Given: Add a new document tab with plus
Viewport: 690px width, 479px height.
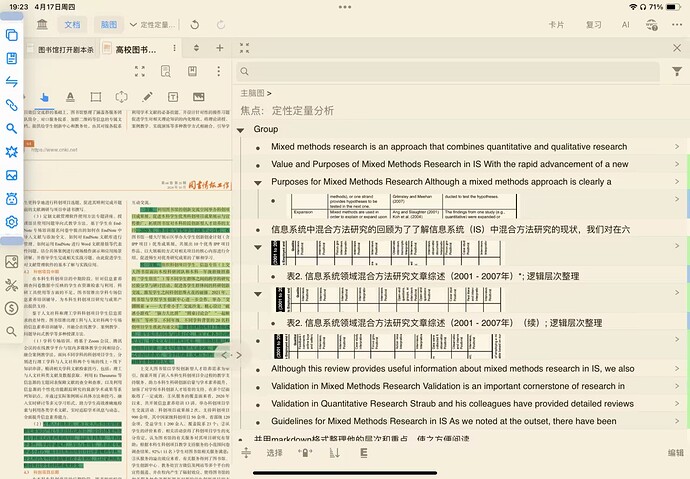Looking at the screenshot, I should tap(220, 48).
